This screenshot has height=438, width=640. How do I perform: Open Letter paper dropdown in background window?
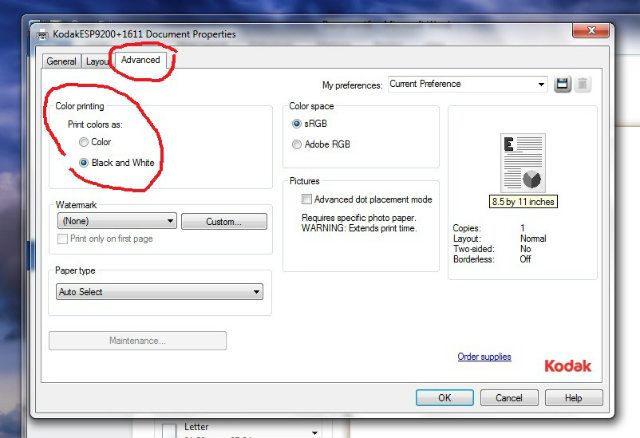click(x=314, y=432)
